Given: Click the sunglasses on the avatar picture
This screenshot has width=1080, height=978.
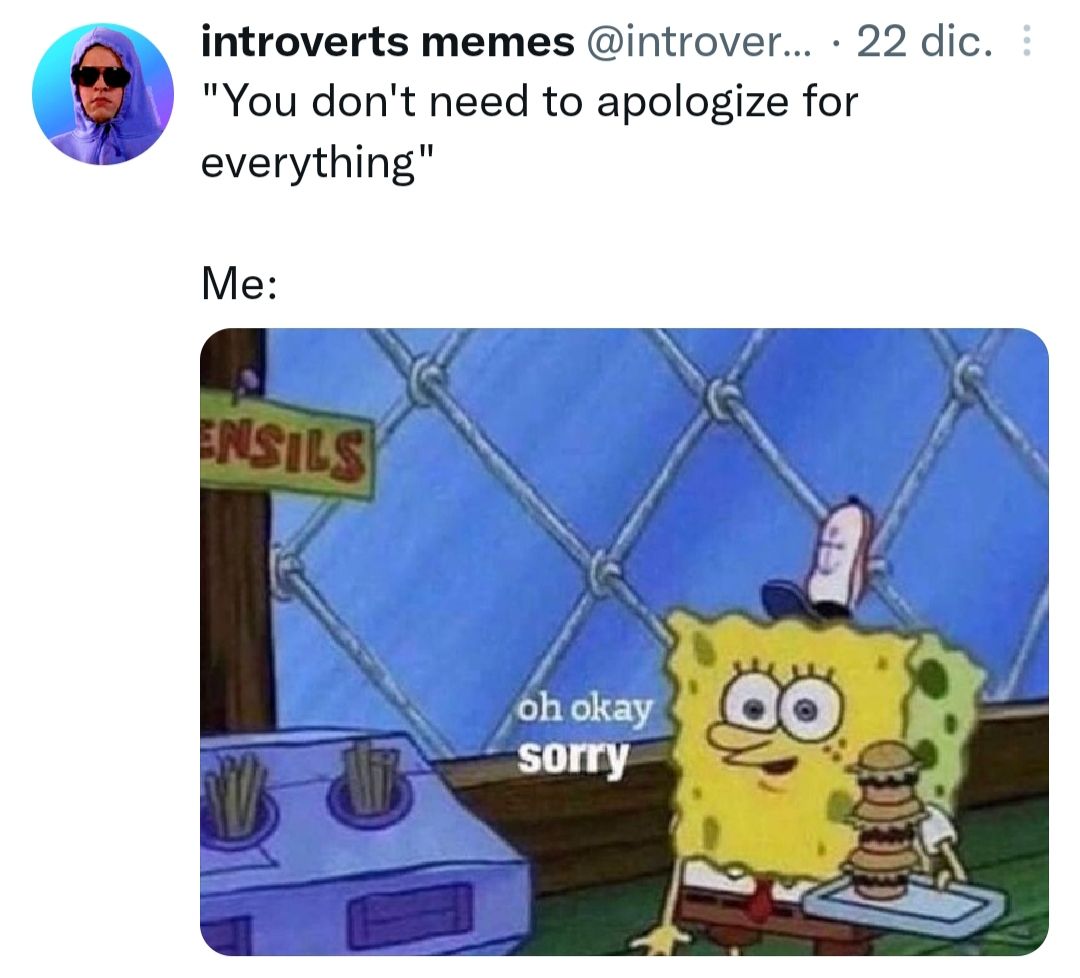Looking at the screenshot, I should pos(101,76).
